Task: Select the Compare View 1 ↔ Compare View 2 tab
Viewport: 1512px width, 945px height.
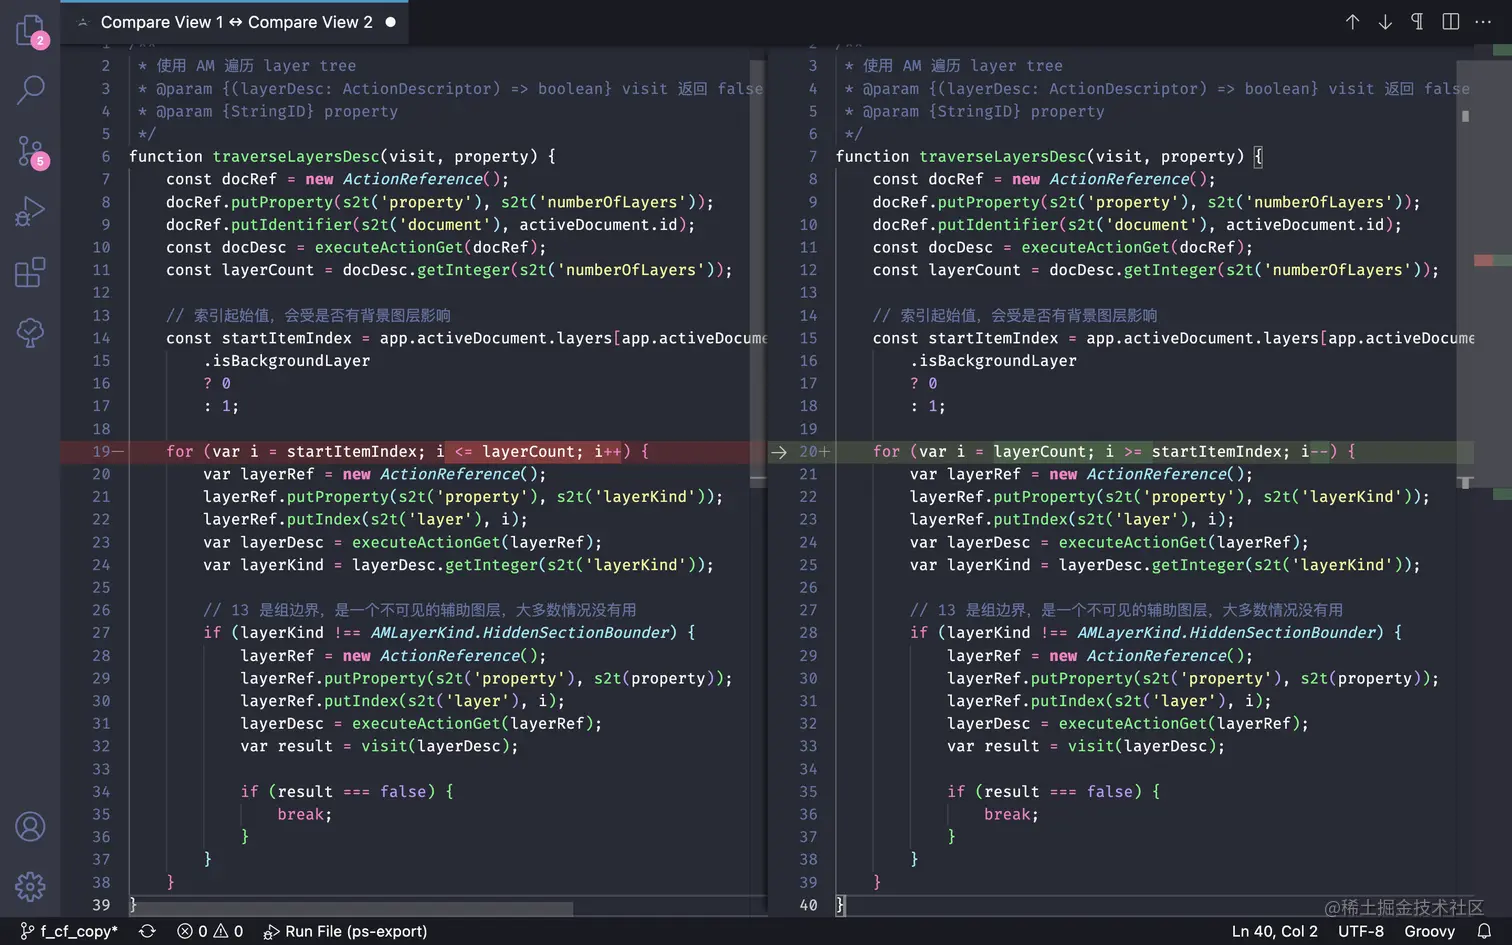Action: tap(235, 22)
